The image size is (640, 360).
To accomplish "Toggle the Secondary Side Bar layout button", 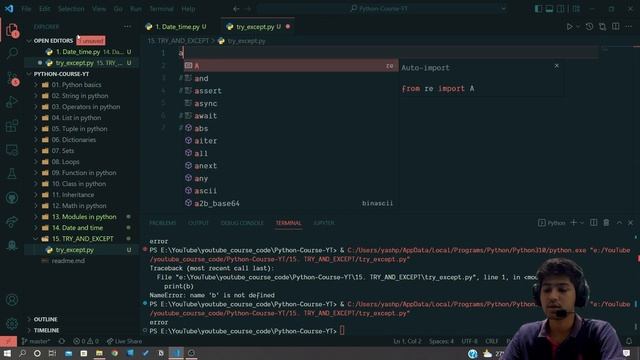I will (561, 9).
